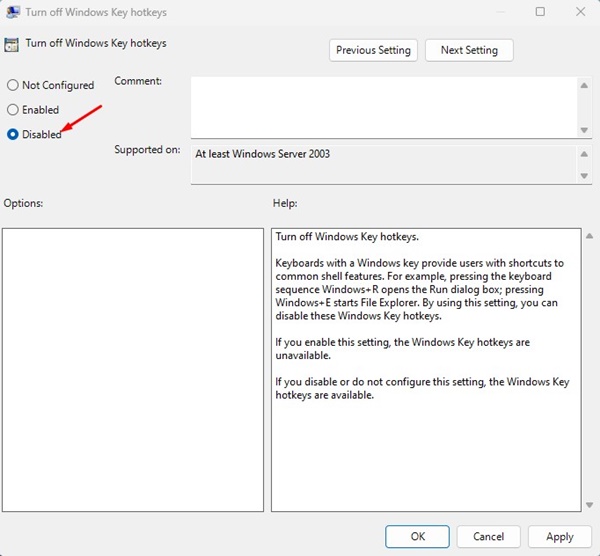Image resolution: width=600 pixels, height=556 pixels.
Task: Click the 'Supported on:' label
Action: (147, 150)
